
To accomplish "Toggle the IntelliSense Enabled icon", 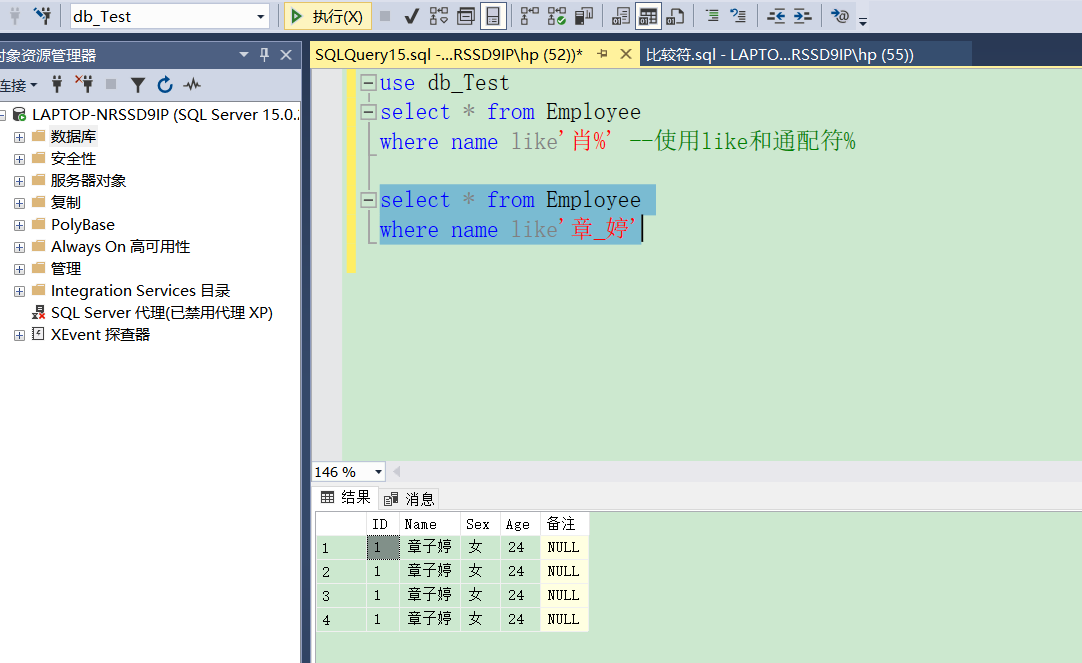I will tap(493, 17).
